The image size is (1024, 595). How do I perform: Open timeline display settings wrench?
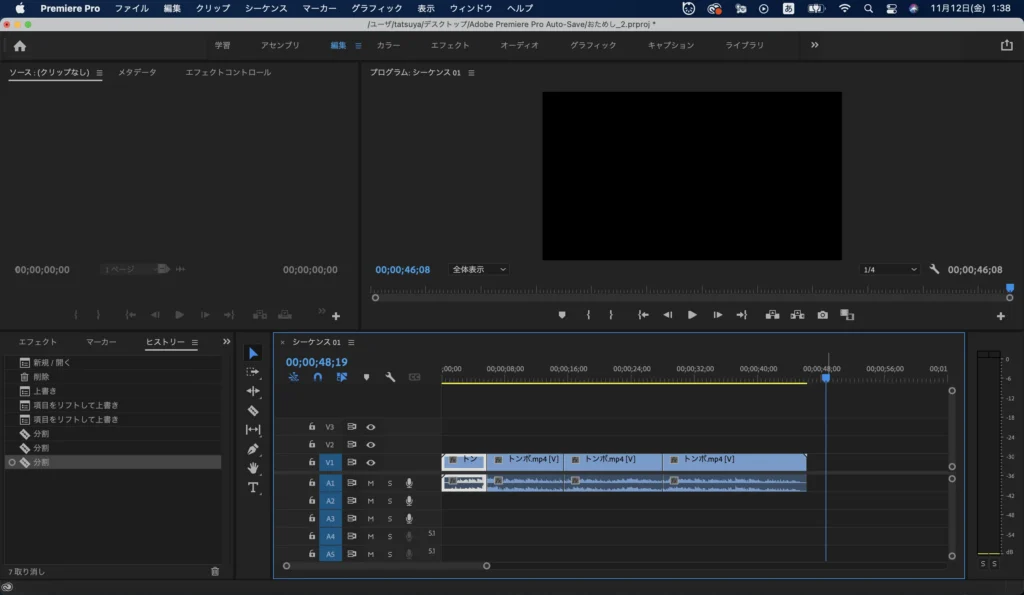(x=390, y=377)
